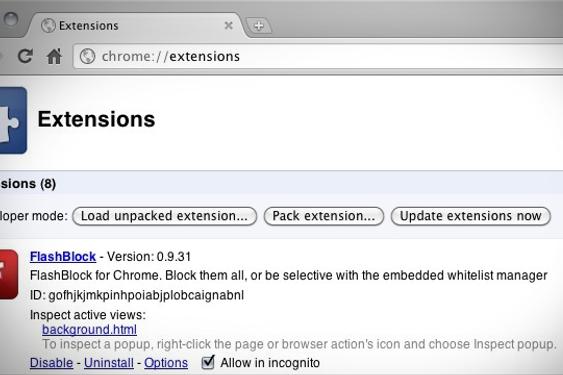The width and height of the screenshot is (563, 375).
Task: Open FlashBlock Options link
Action: (x=166, y=363)
